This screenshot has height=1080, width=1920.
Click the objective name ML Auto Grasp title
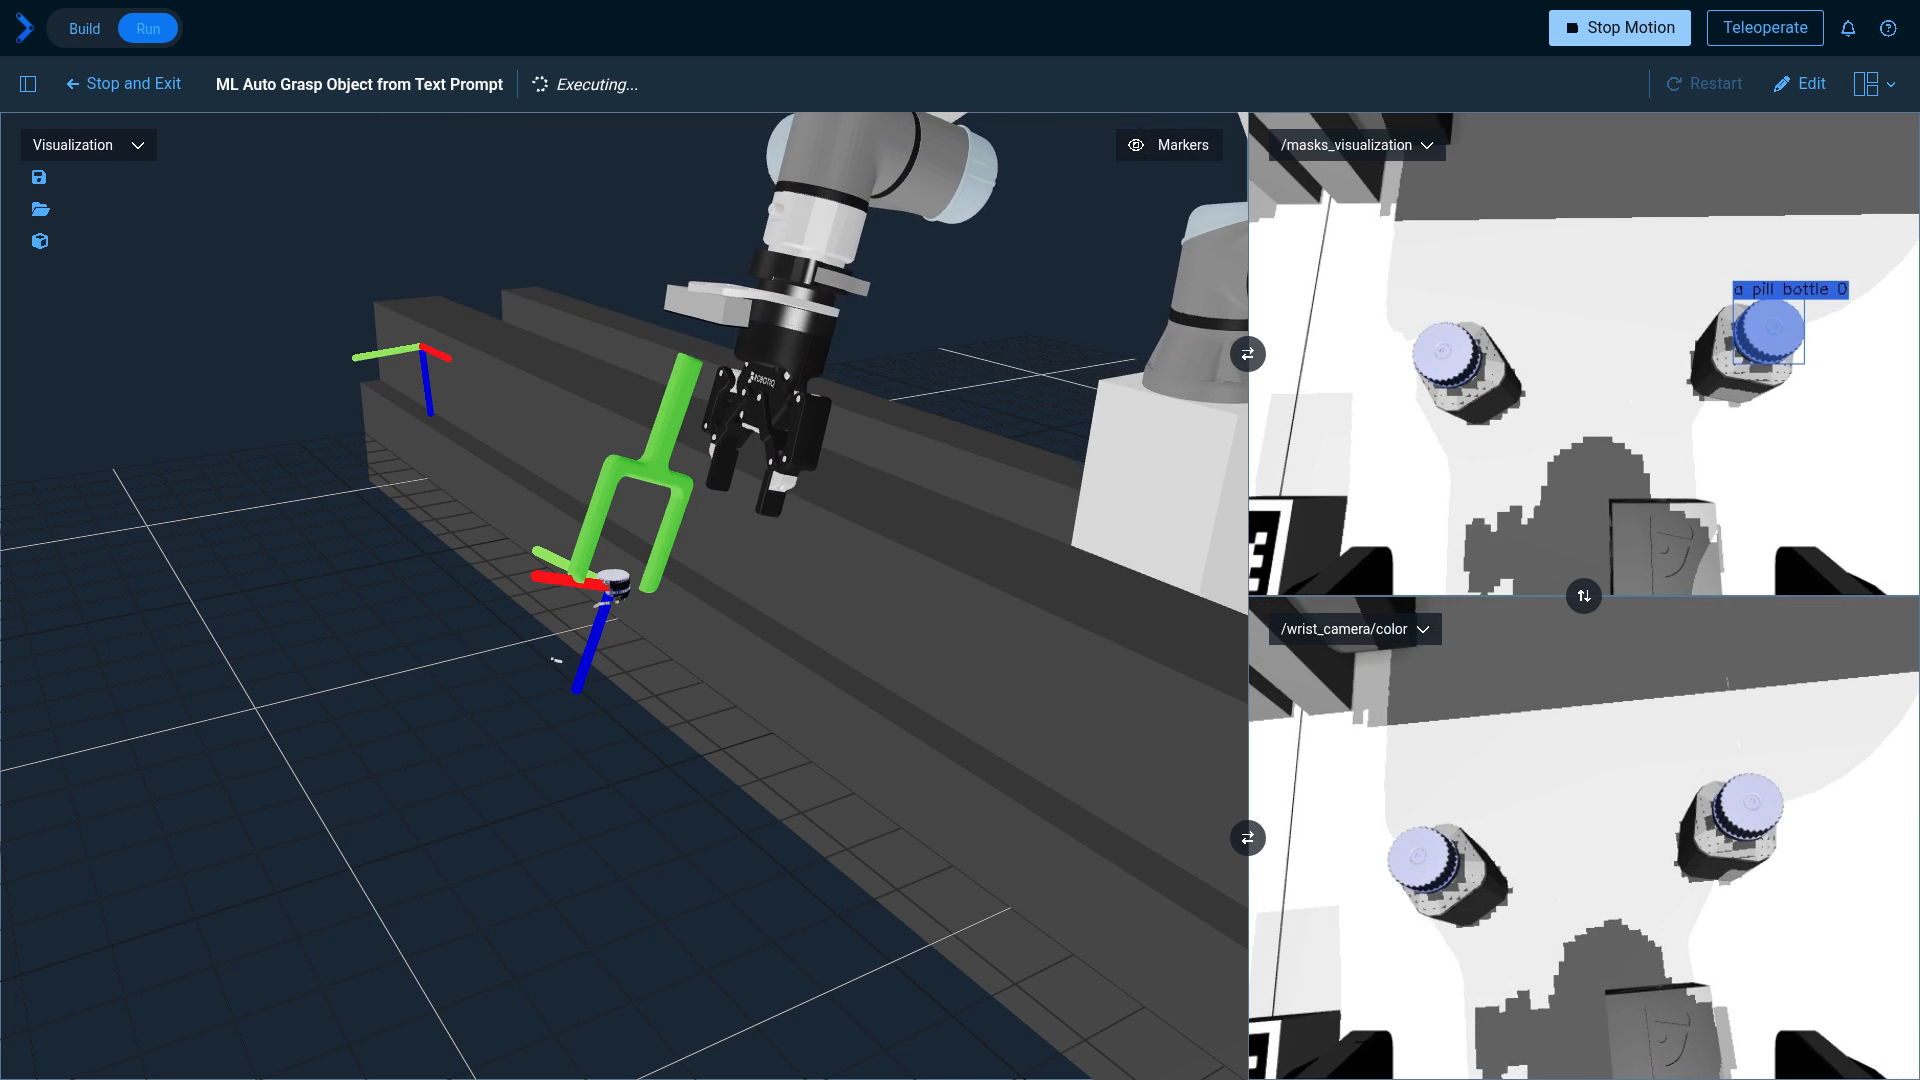click(359, 84)
